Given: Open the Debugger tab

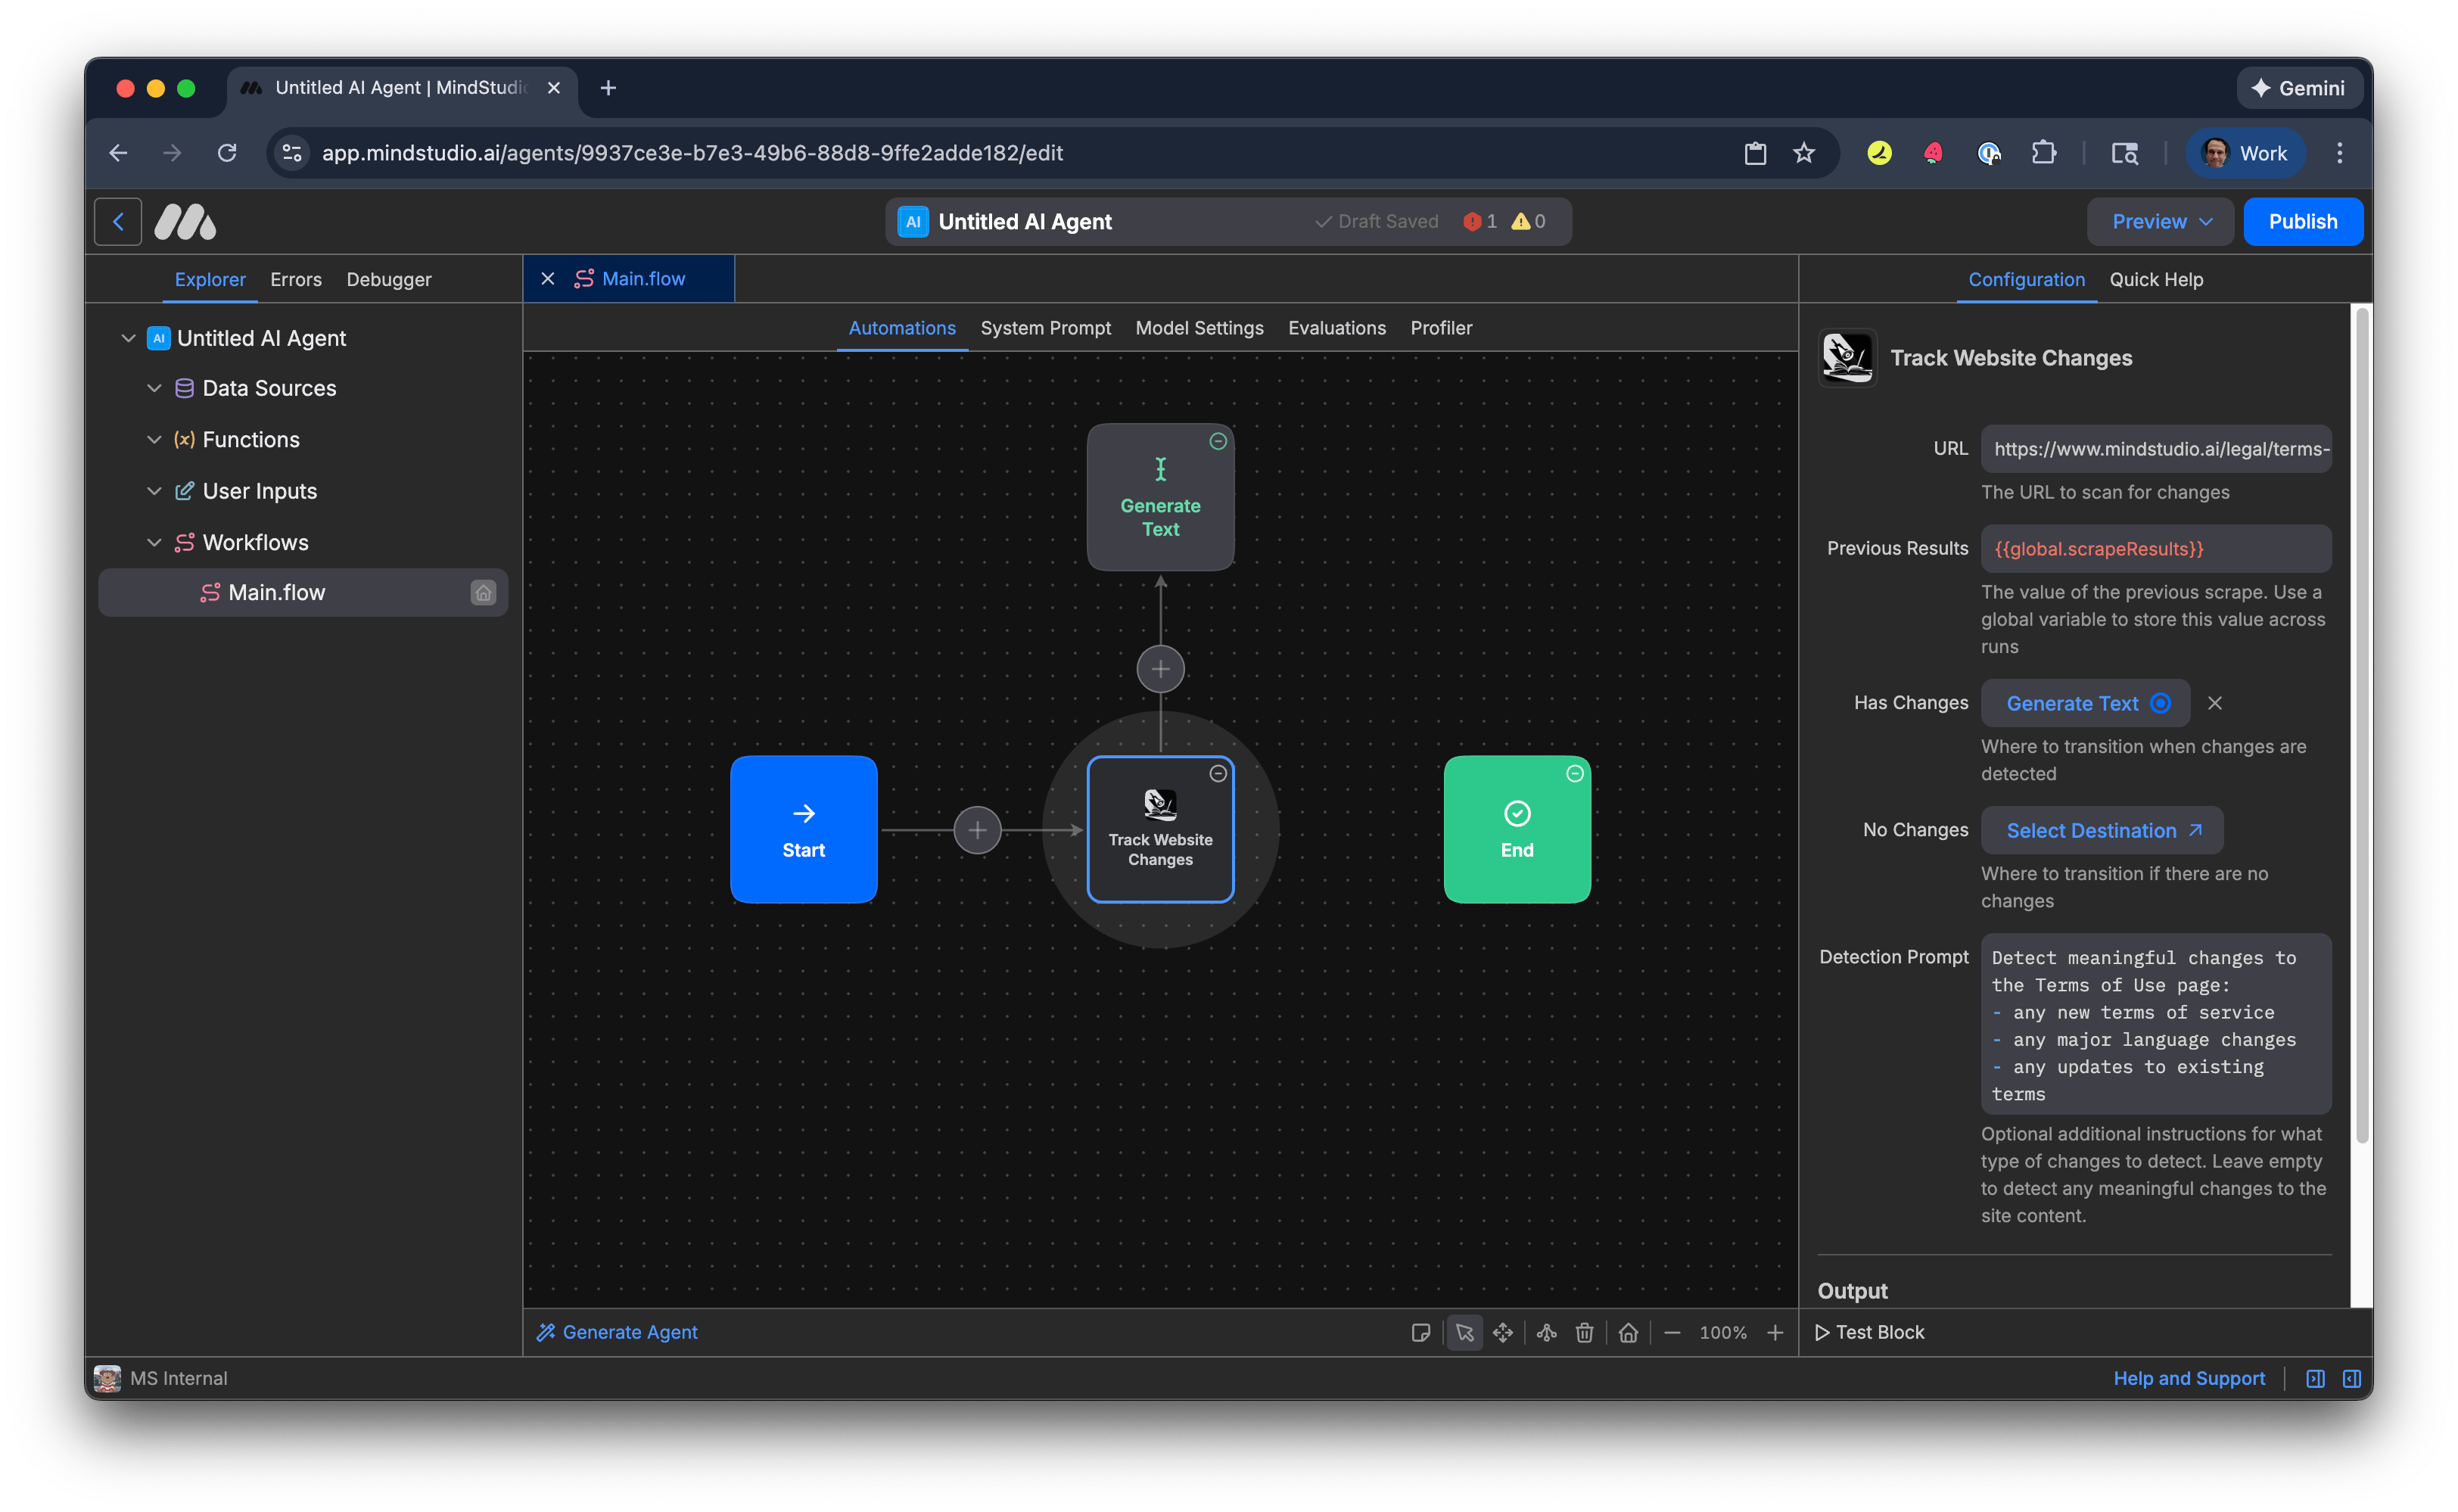Looking at the screenshot, I should [388, 280].
